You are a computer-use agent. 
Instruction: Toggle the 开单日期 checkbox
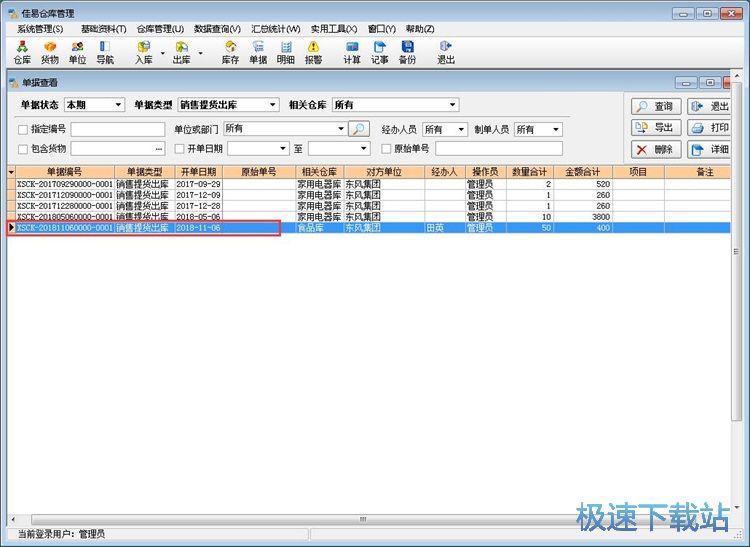pyautogui.click(x=179, y=149)
